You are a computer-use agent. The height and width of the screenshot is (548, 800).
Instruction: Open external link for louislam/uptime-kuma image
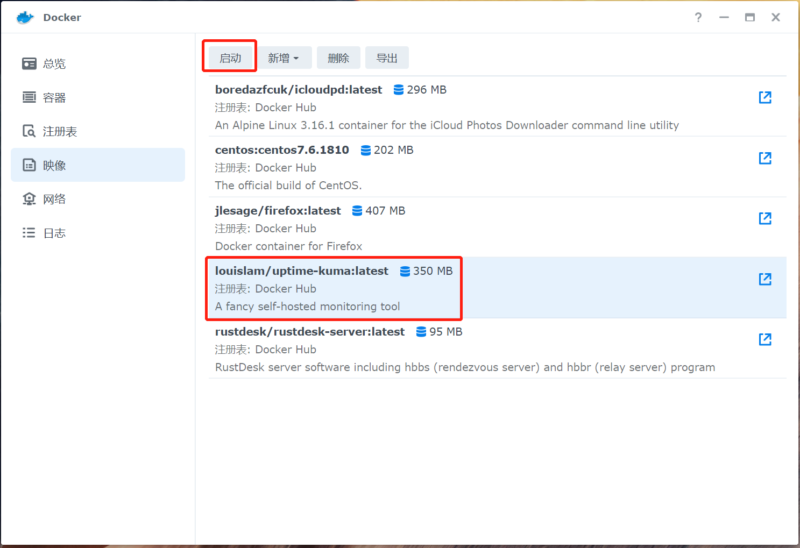click(x=765, y=279)
